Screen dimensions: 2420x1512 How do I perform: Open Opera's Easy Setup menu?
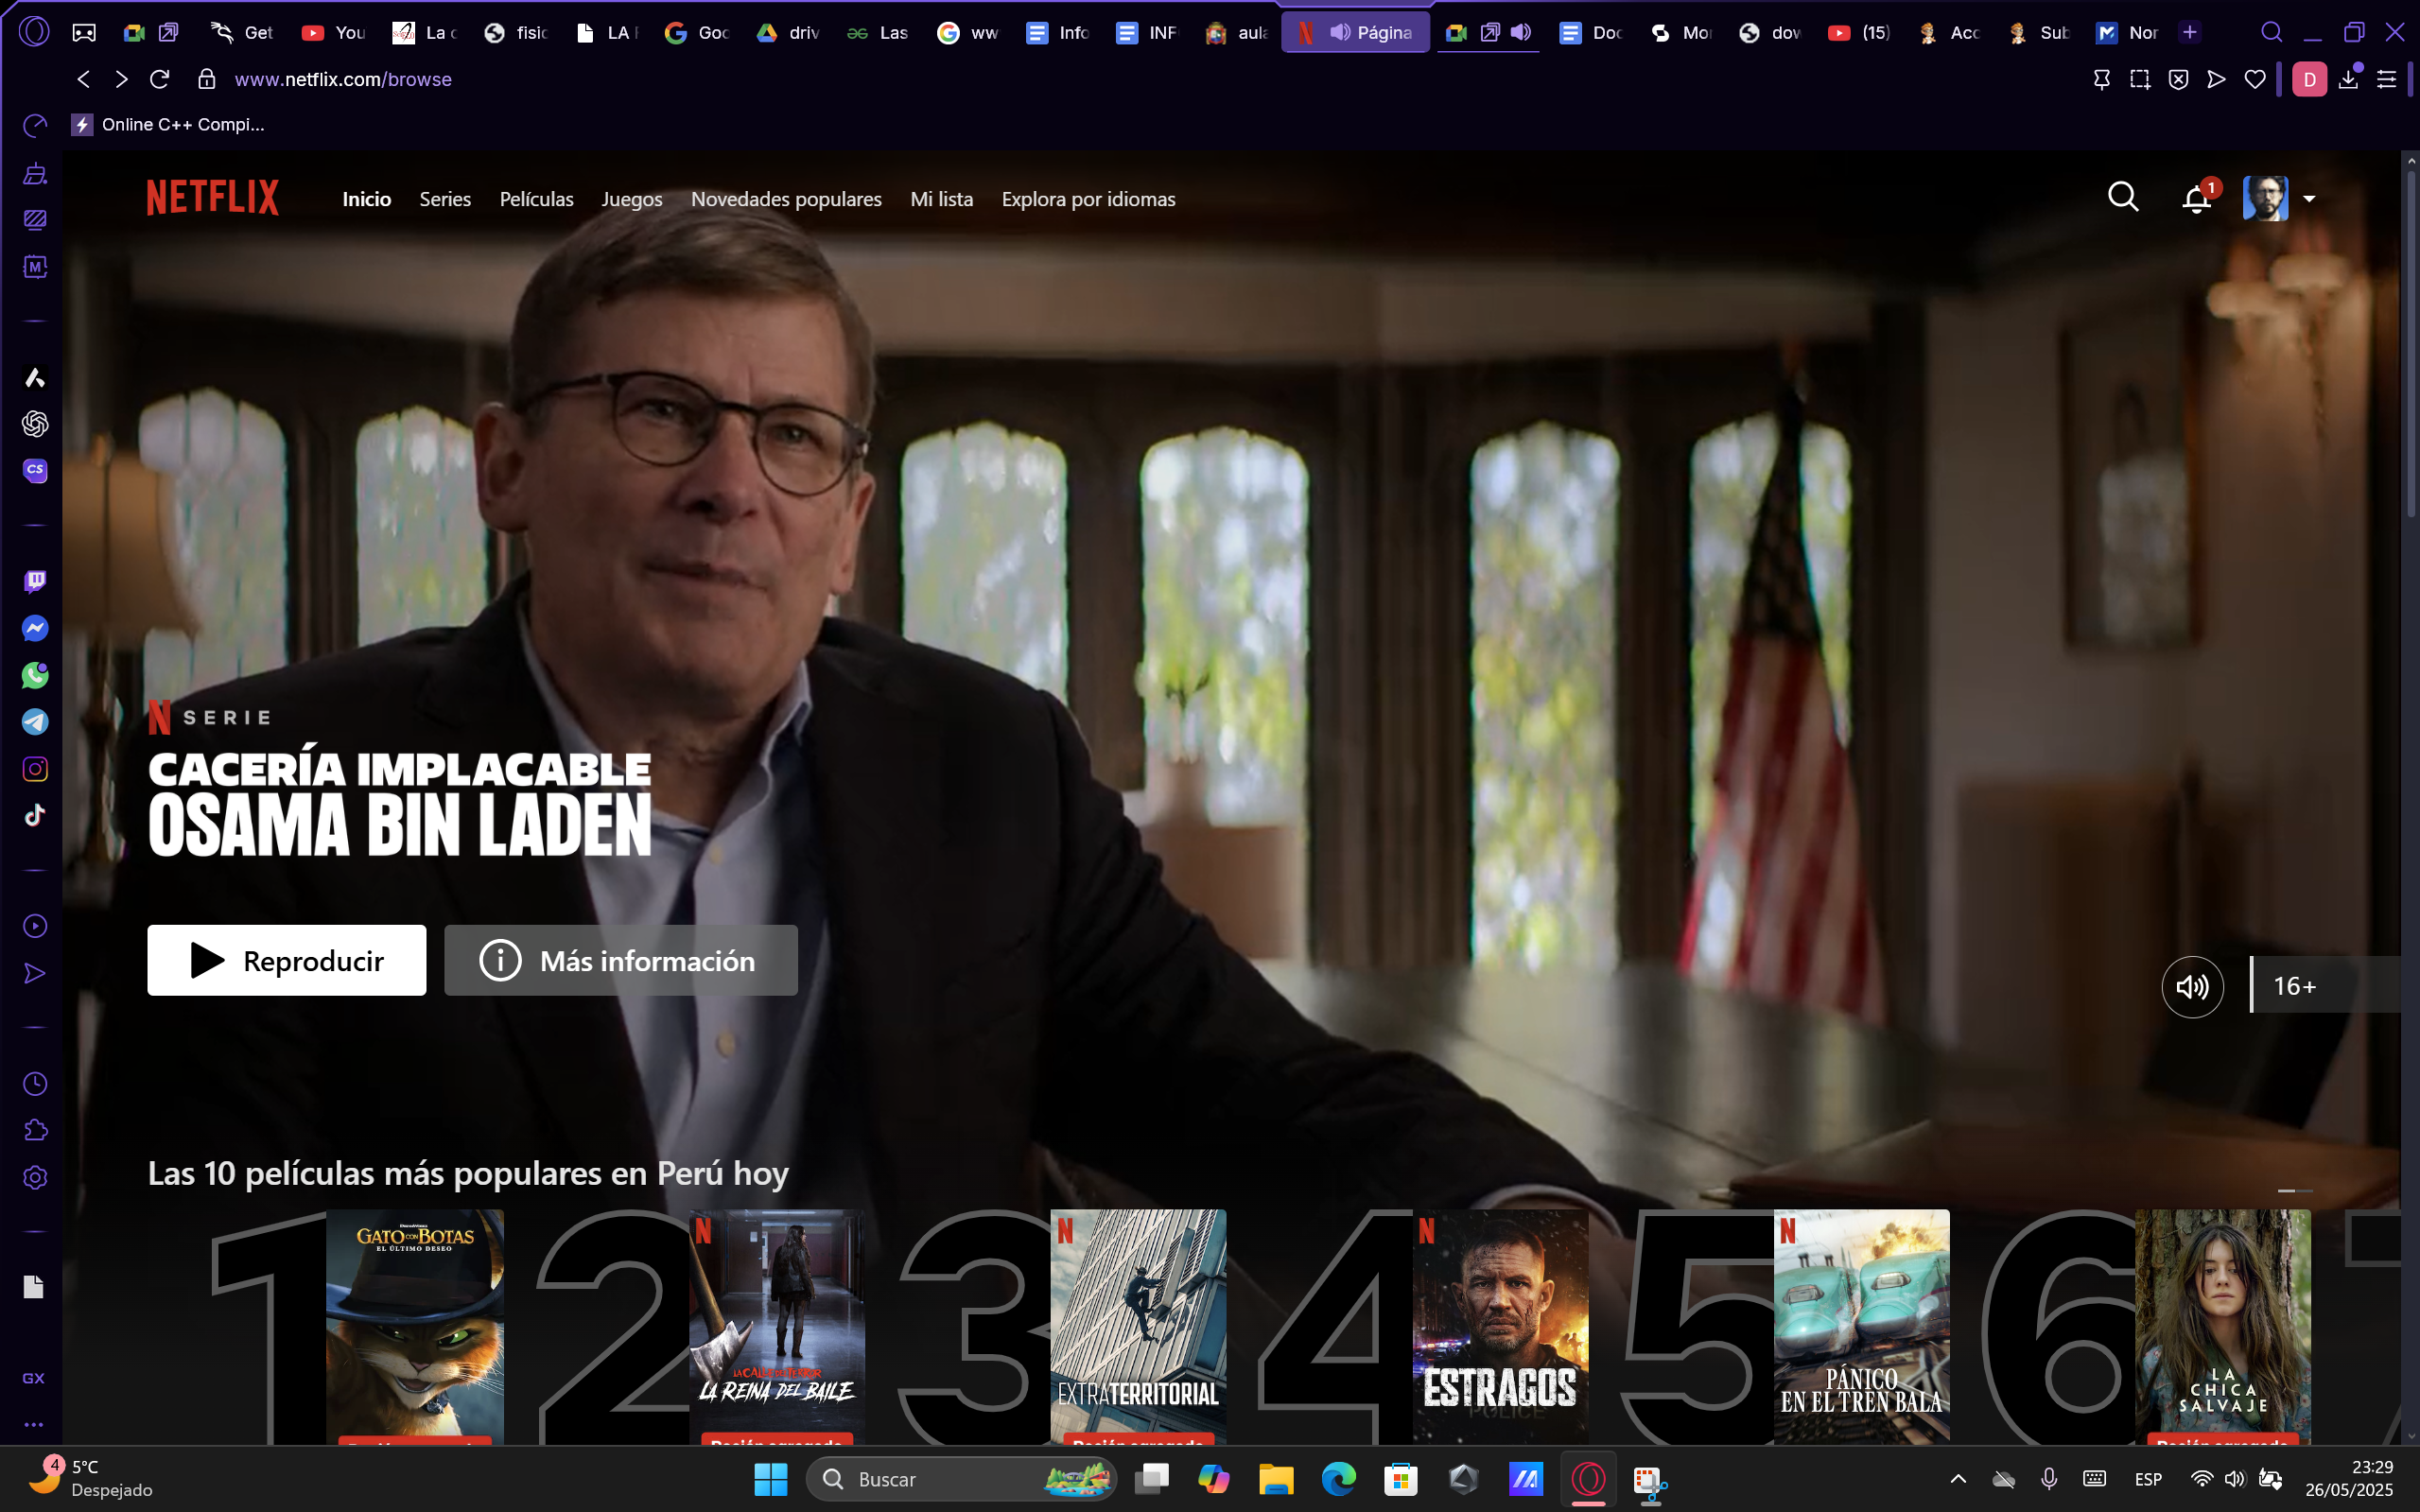pyautogui.click(x=2386, y=79)
